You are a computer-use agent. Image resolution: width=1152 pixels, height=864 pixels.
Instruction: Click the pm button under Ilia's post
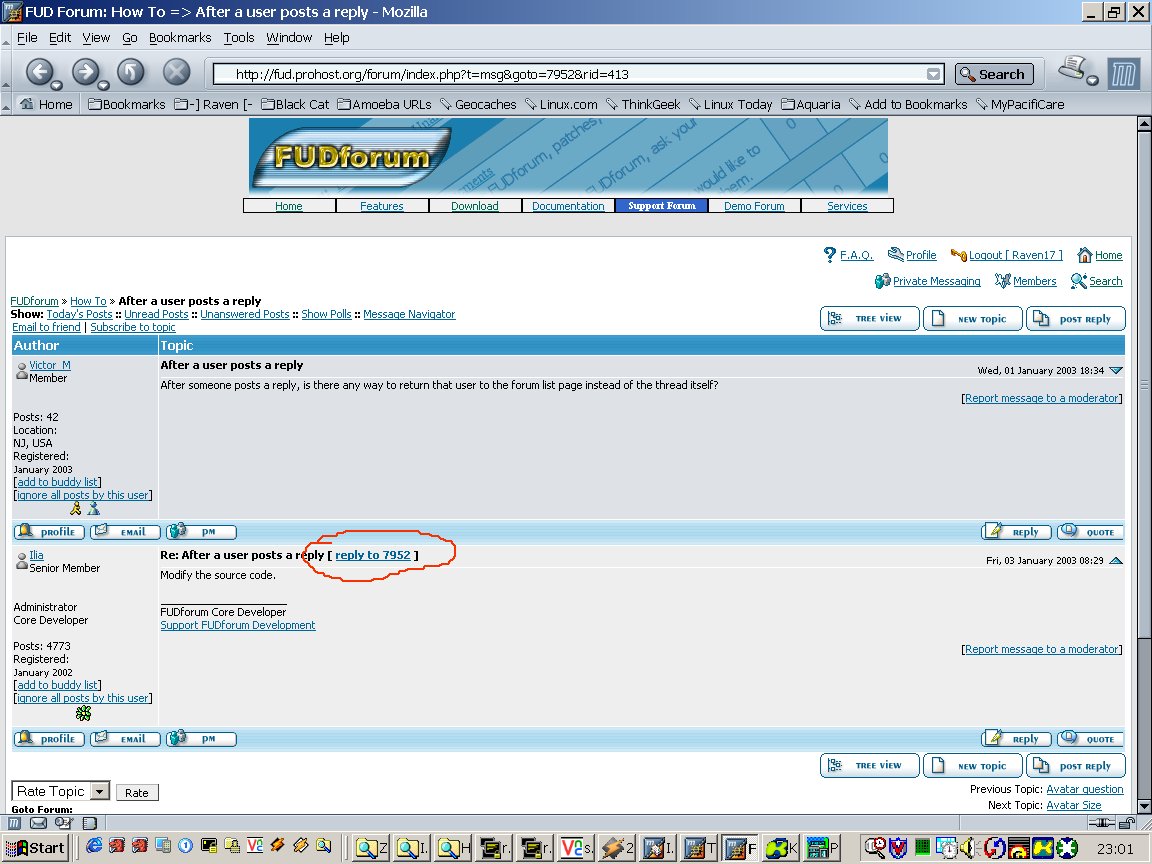tap(201, 739)
